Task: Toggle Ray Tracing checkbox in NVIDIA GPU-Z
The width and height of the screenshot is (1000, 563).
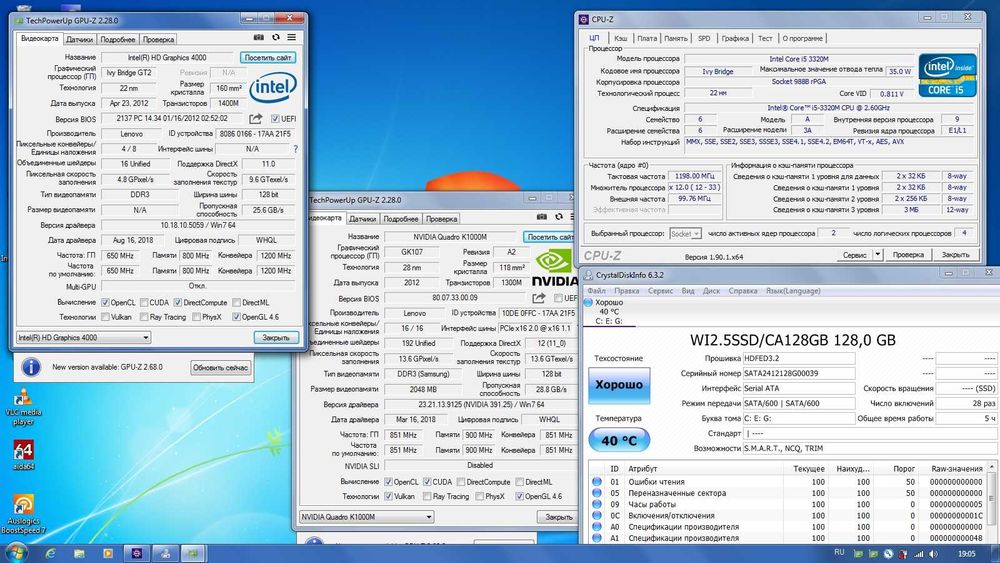Action: pos(427,496)
